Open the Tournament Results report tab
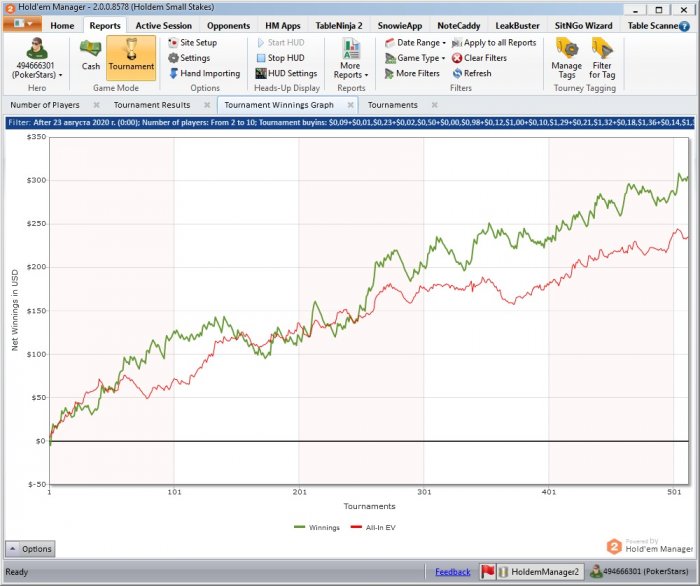This screenshot has height=586, width=700. [151, 104]
